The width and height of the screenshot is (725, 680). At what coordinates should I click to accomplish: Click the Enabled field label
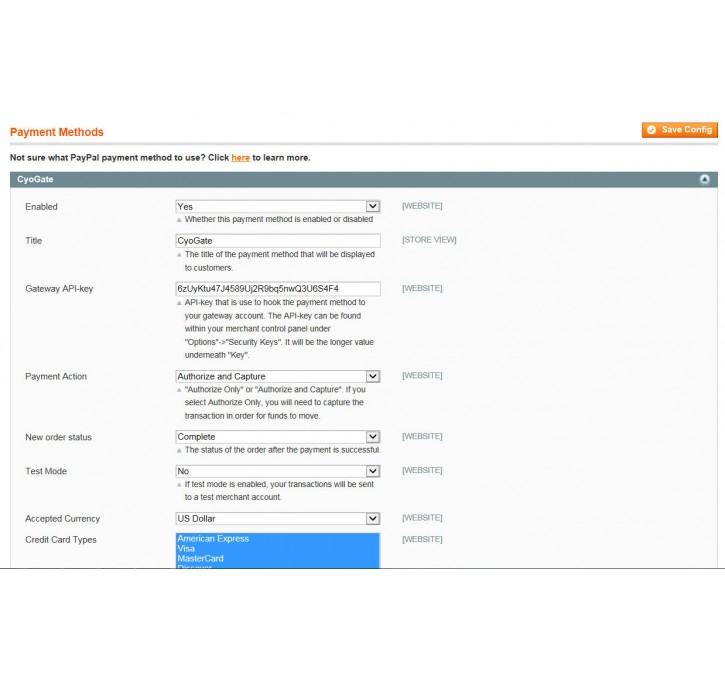(41, 207)
